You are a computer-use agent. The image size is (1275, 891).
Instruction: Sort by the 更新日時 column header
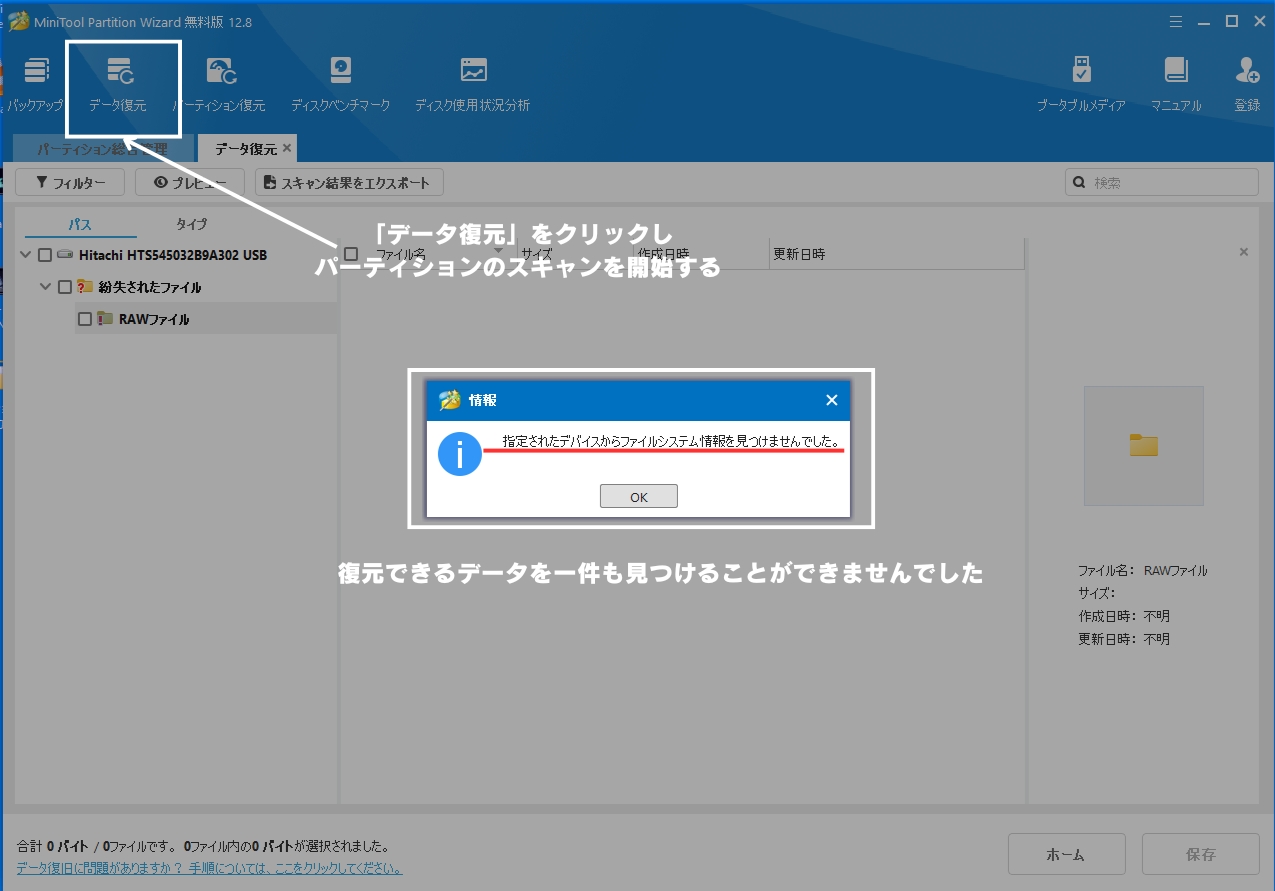pos(799,254)
